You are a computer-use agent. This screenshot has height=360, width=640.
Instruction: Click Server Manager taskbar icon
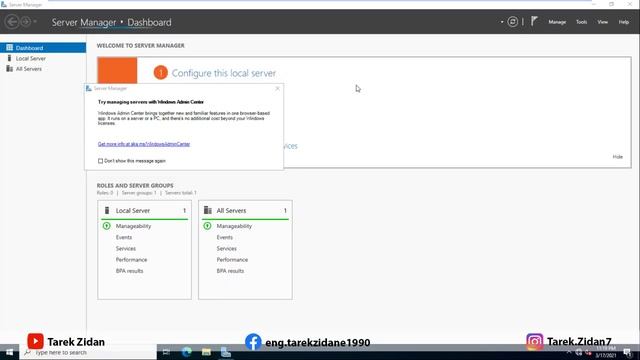(x=226, y=352)
